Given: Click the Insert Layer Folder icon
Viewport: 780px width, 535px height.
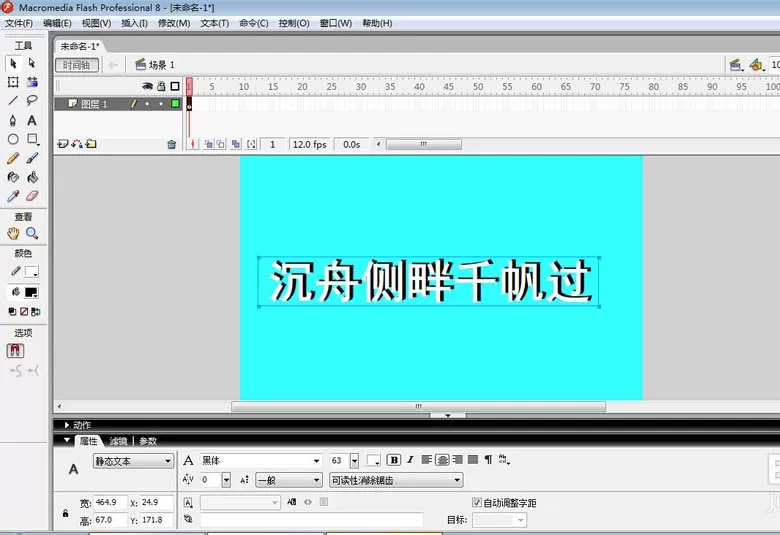Looking at the screenshot, I should pos(91,144).
